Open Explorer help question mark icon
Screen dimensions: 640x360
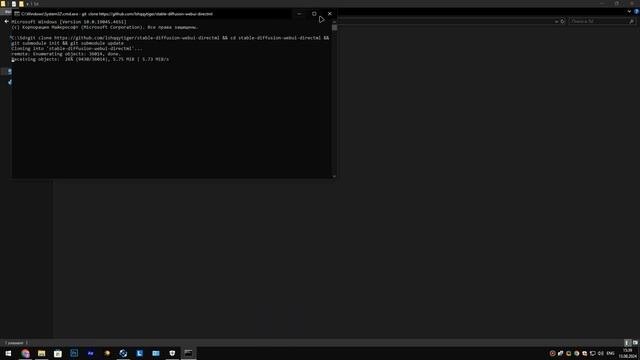coord(636,11)
